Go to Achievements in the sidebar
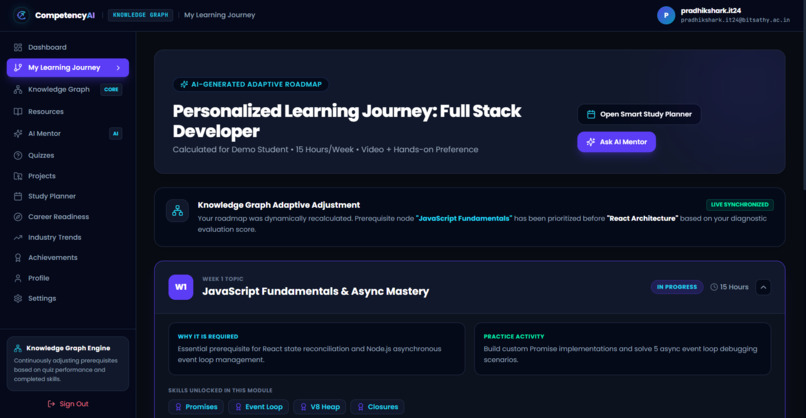Screen dimensions: 806x418 68,258
